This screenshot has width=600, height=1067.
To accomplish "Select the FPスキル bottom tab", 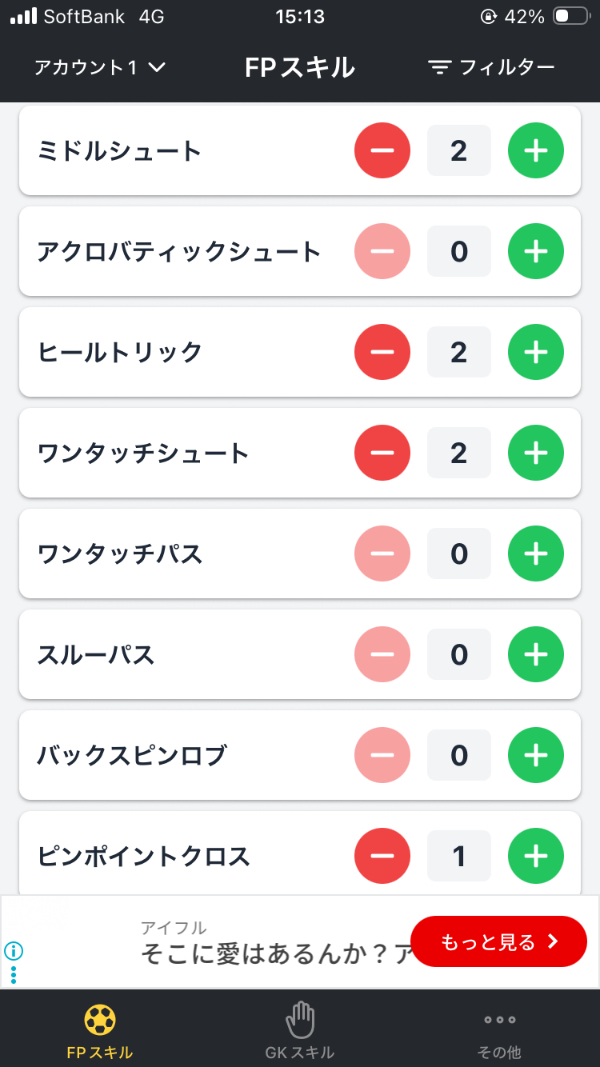I will [100, 1032].
